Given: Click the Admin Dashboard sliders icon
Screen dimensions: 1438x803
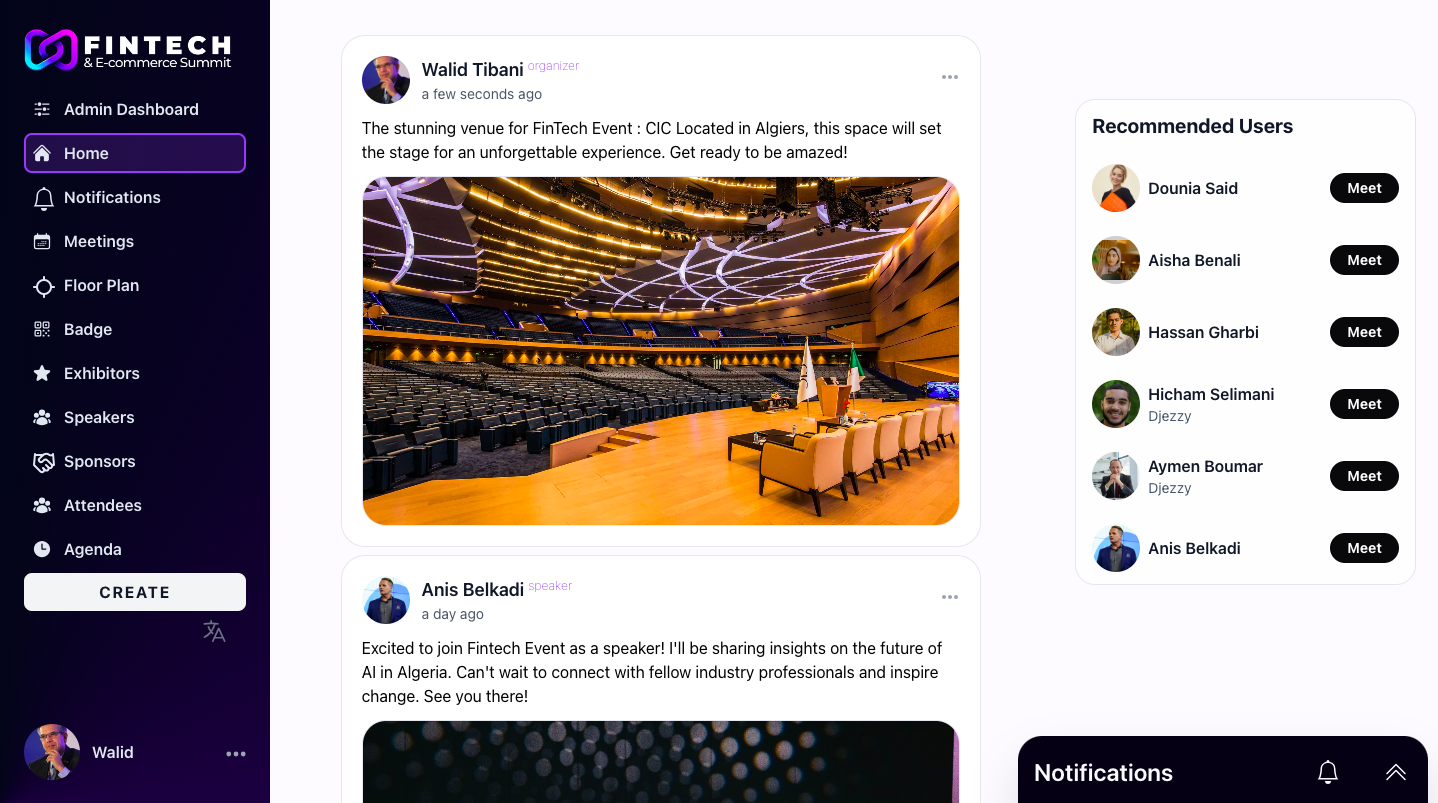Looking at the screenshot, I should click(x=42, y=109).
